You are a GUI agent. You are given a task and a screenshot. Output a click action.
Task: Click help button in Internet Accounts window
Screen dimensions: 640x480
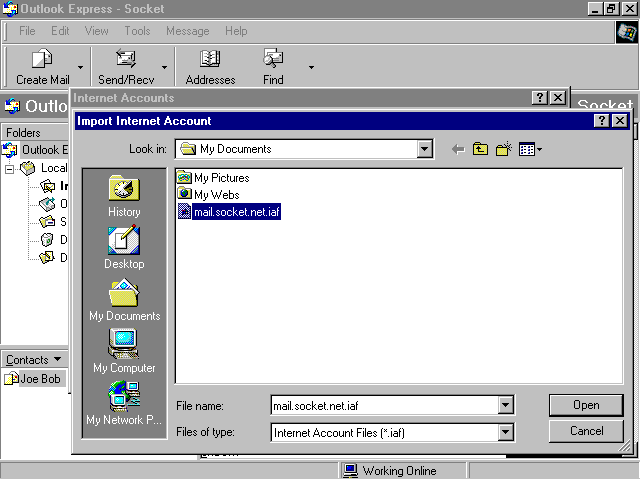[x=540, y=98]
